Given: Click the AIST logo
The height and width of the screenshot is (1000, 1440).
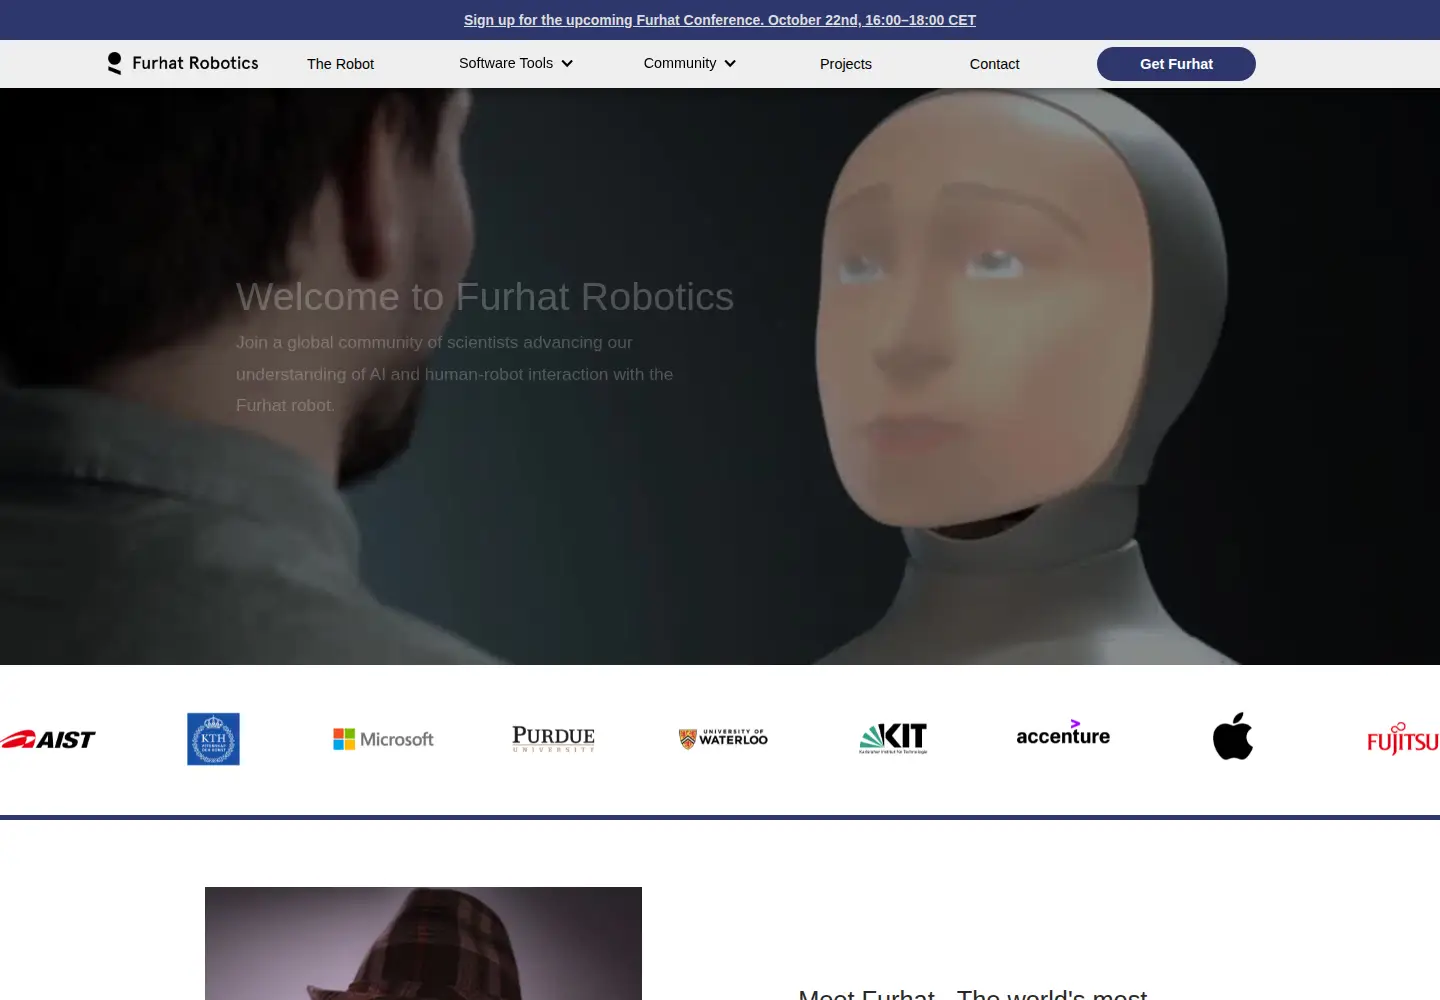Looking at the screenshot, I should coord(48,740).
